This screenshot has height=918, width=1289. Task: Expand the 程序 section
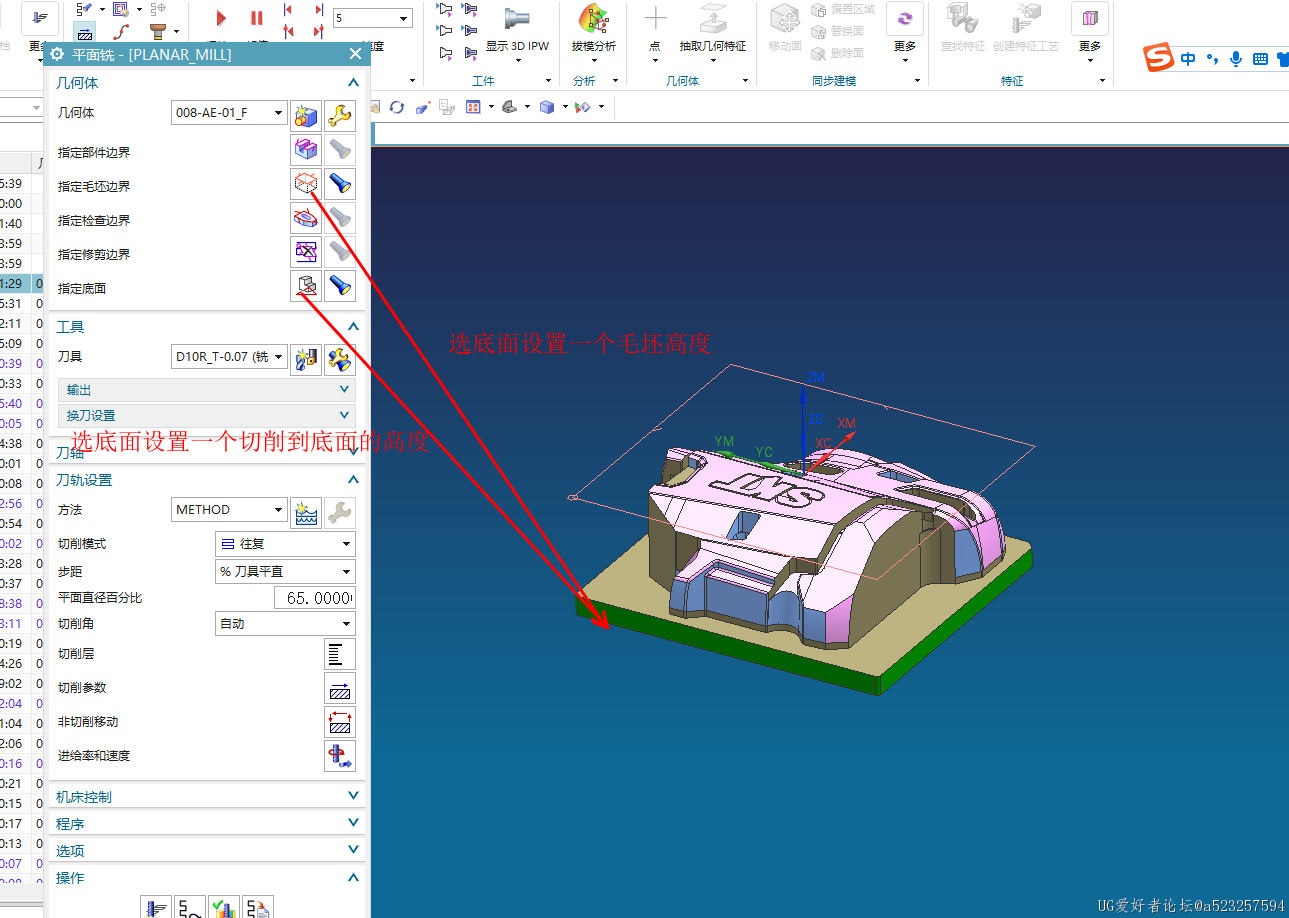353,823
